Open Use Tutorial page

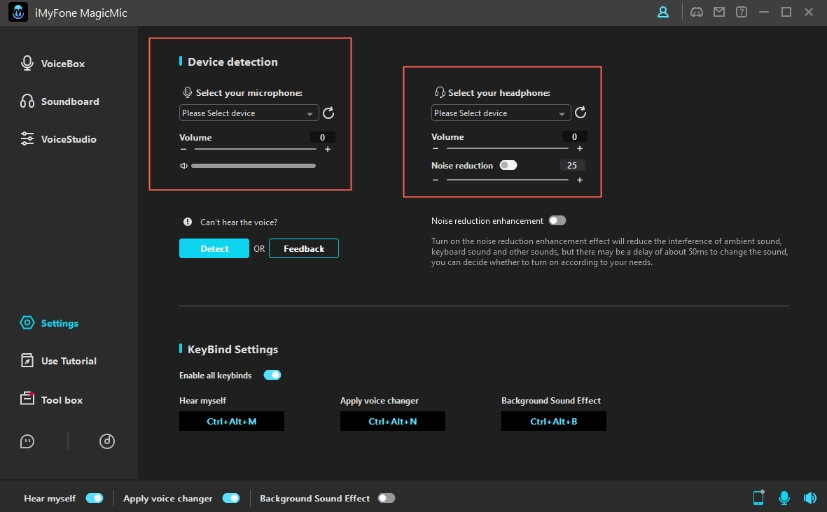pyautogui.click(x=59, y=361)
